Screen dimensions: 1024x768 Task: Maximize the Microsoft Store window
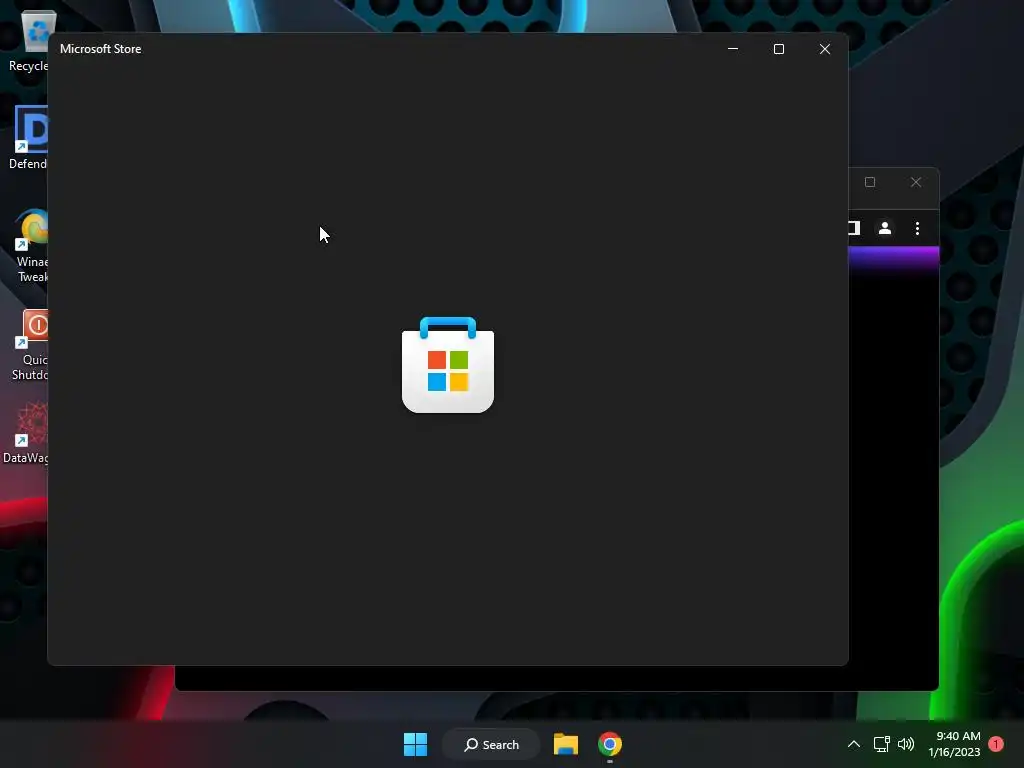pos(778,49)
